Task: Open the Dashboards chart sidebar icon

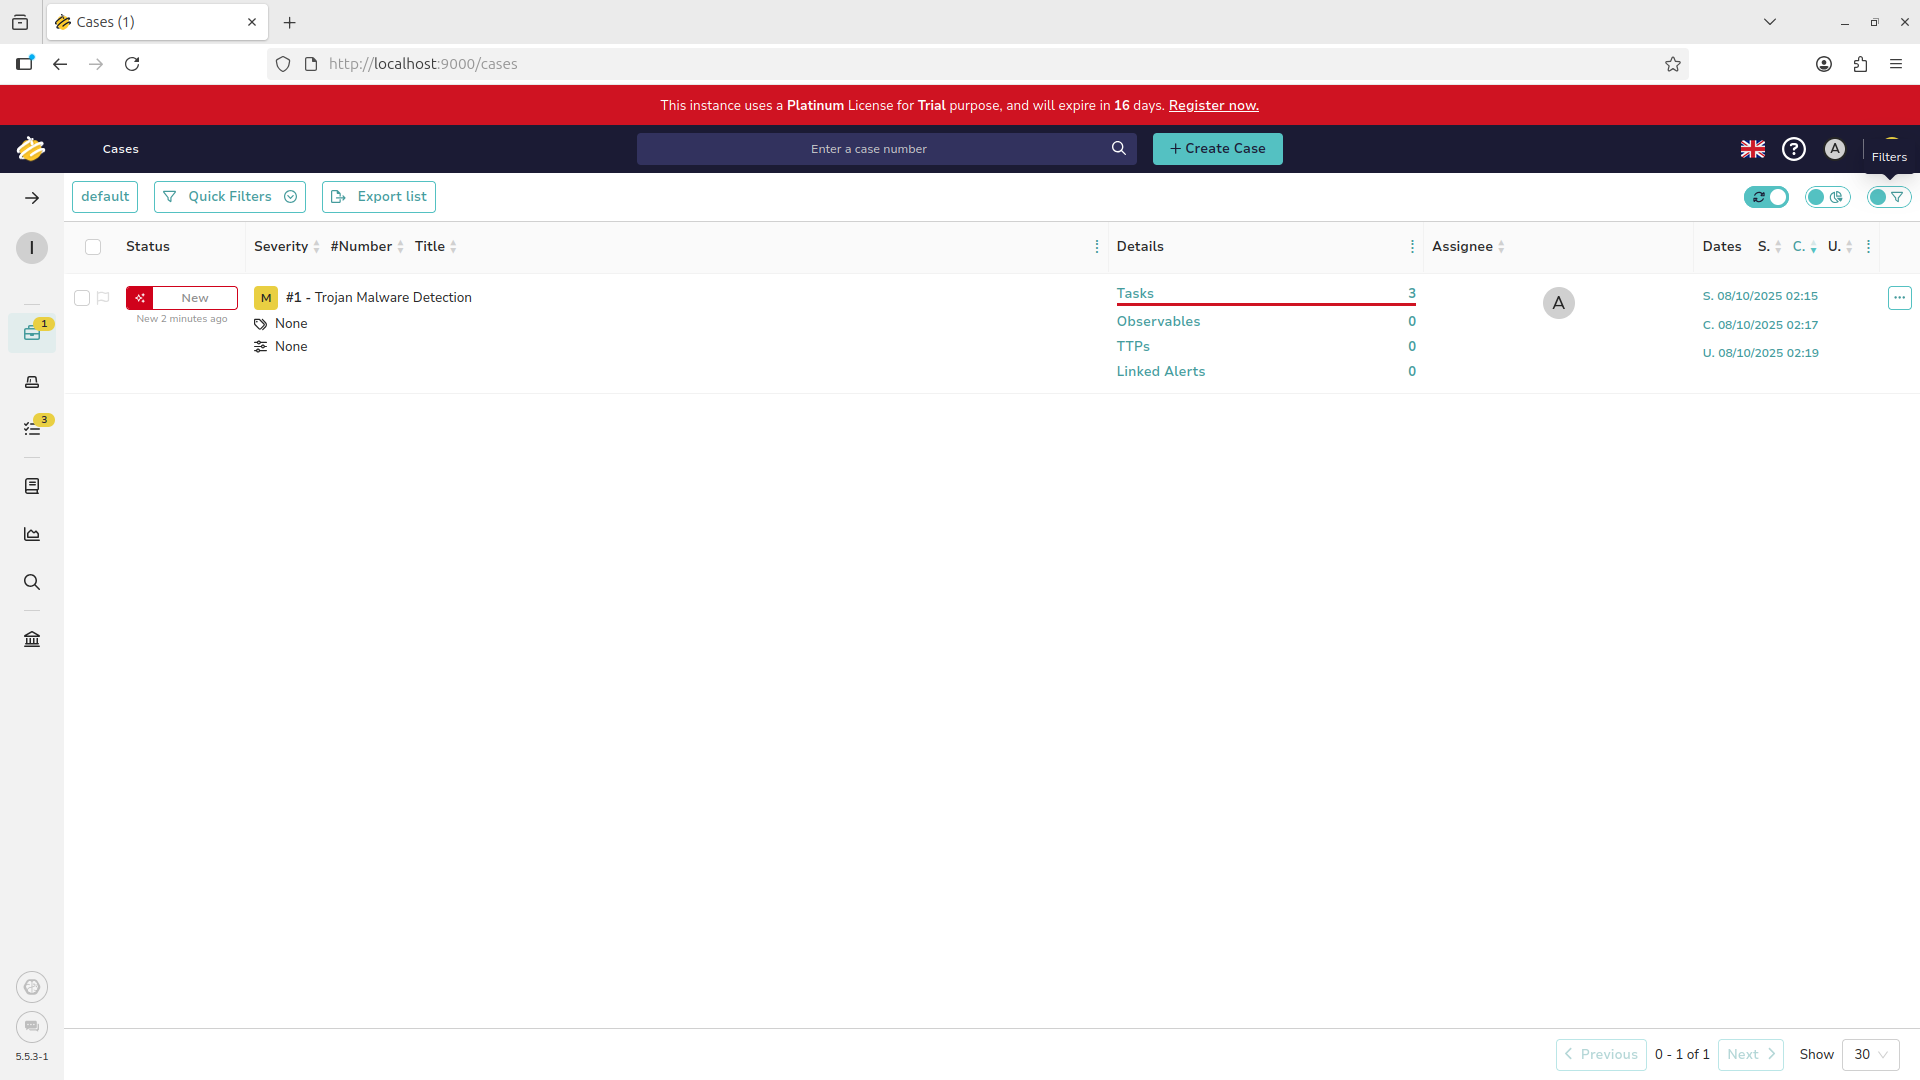Action: tap(32, 534)
